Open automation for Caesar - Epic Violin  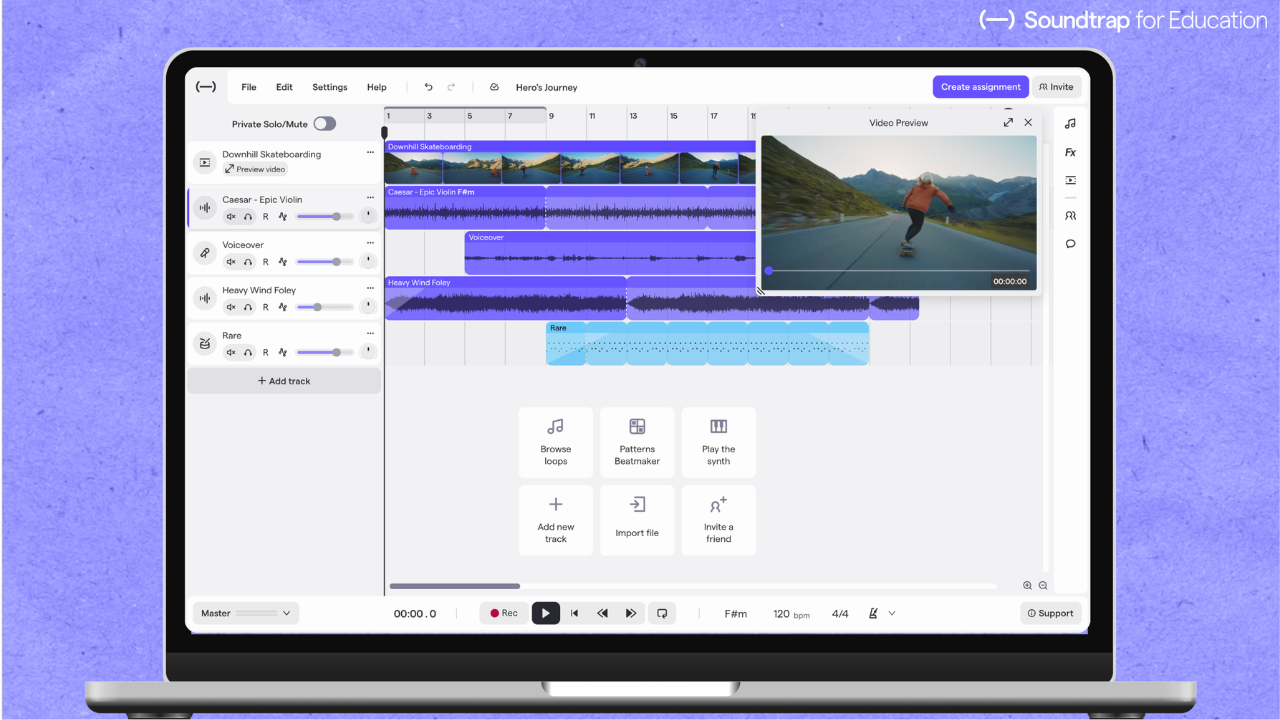coord(283,216)
